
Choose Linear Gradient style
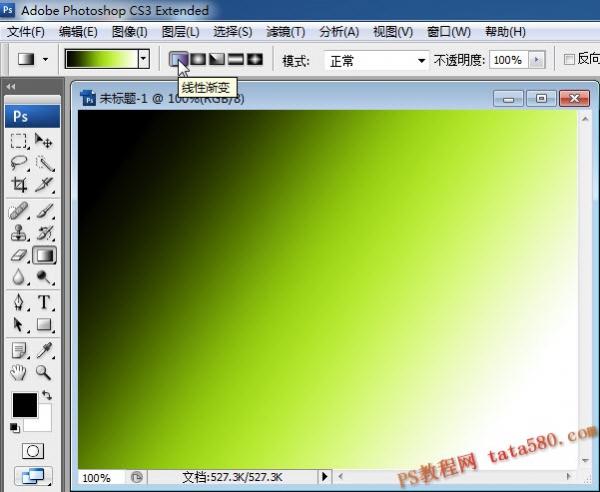click(x=178, y=59)
